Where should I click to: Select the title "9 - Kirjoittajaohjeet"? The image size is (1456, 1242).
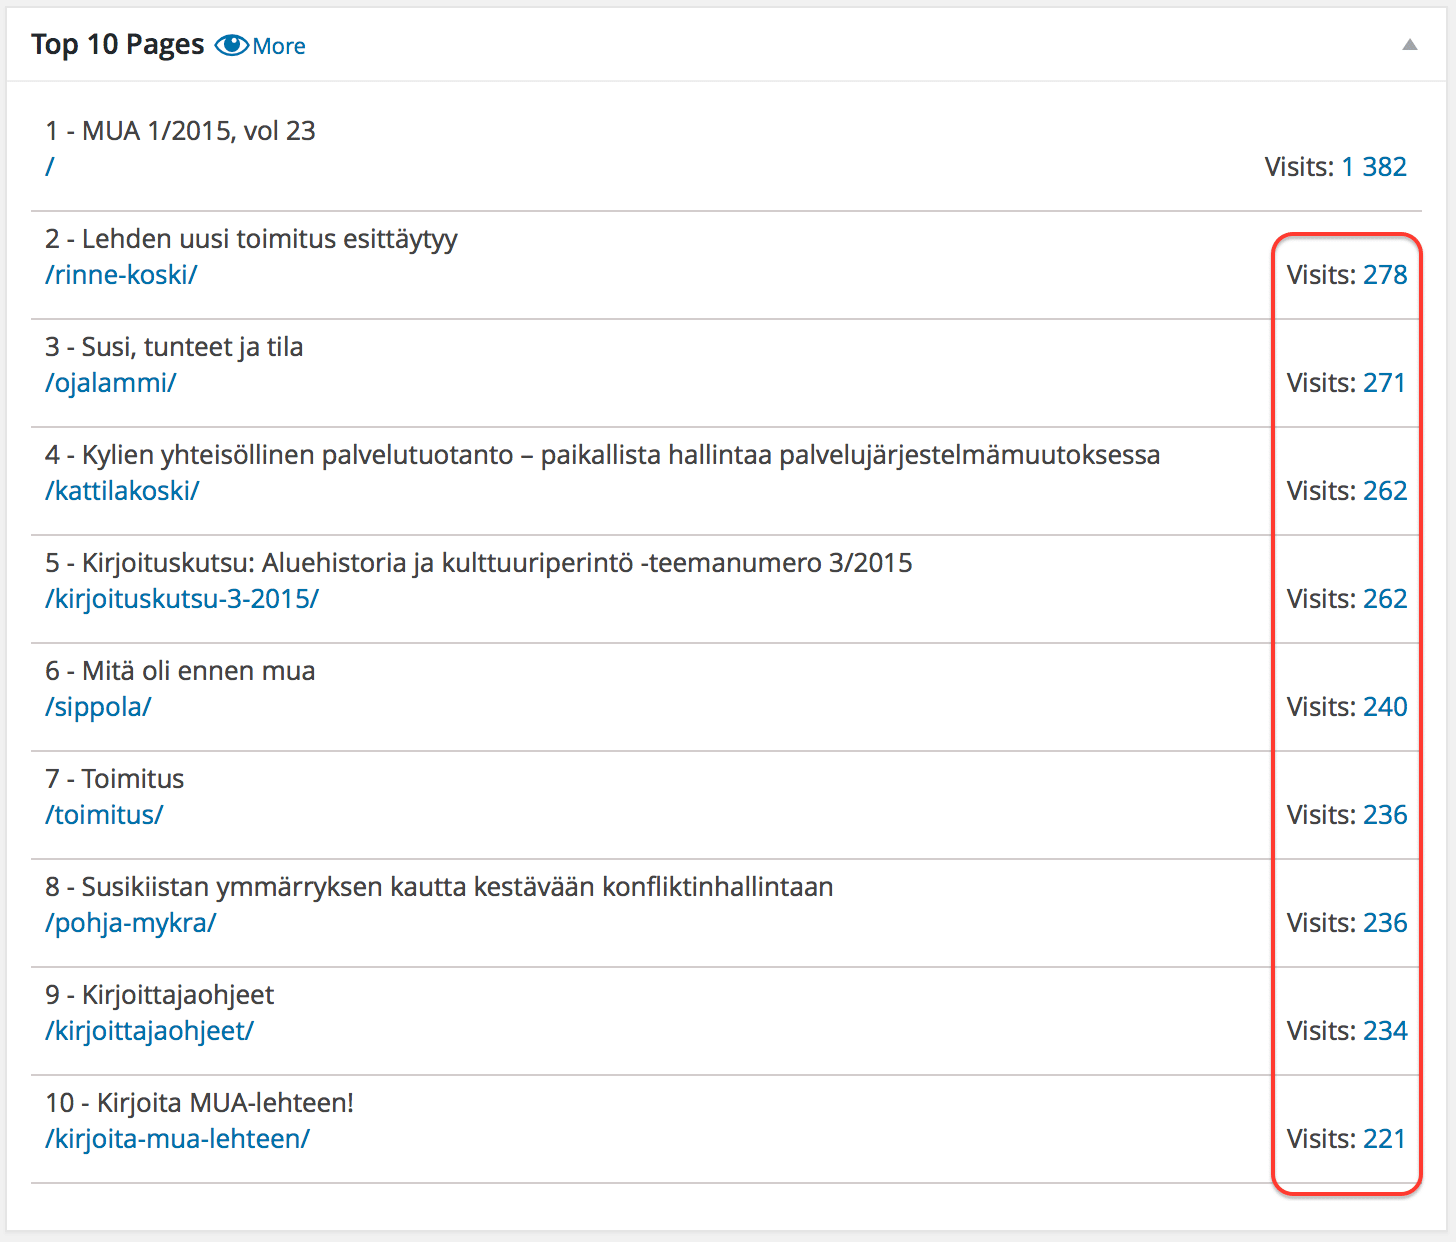tap(159, 995)
